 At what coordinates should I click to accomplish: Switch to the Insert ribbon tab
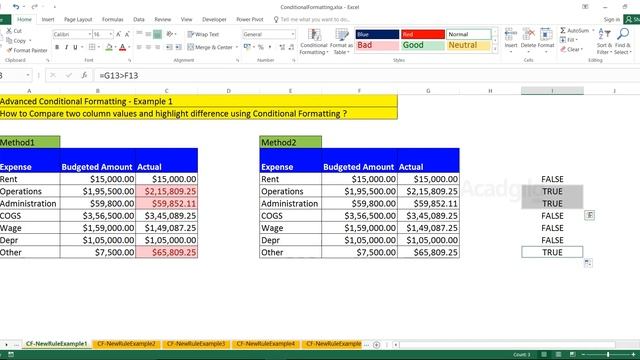pos(48,19)
